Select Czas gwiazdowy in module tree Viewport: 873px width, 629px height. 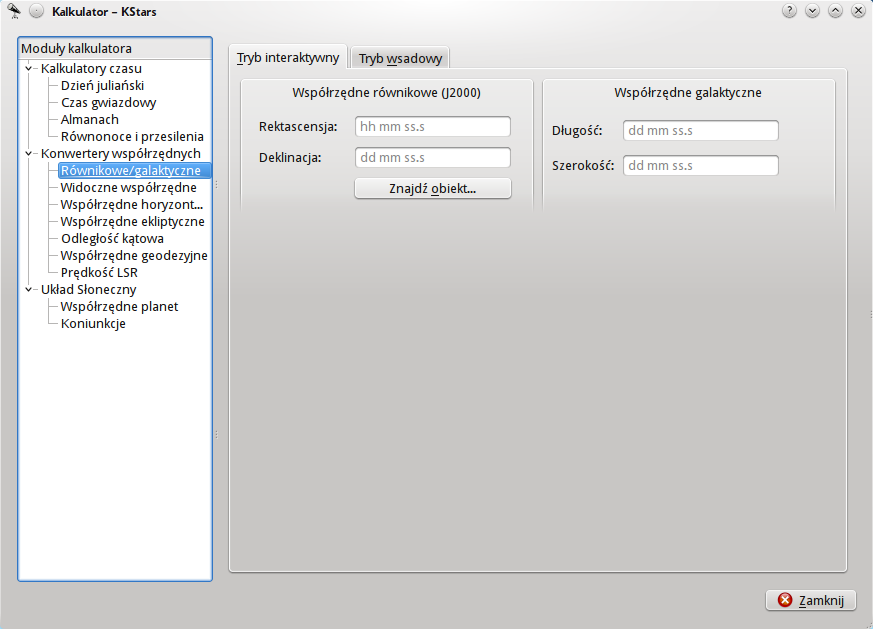pos(108,103)
